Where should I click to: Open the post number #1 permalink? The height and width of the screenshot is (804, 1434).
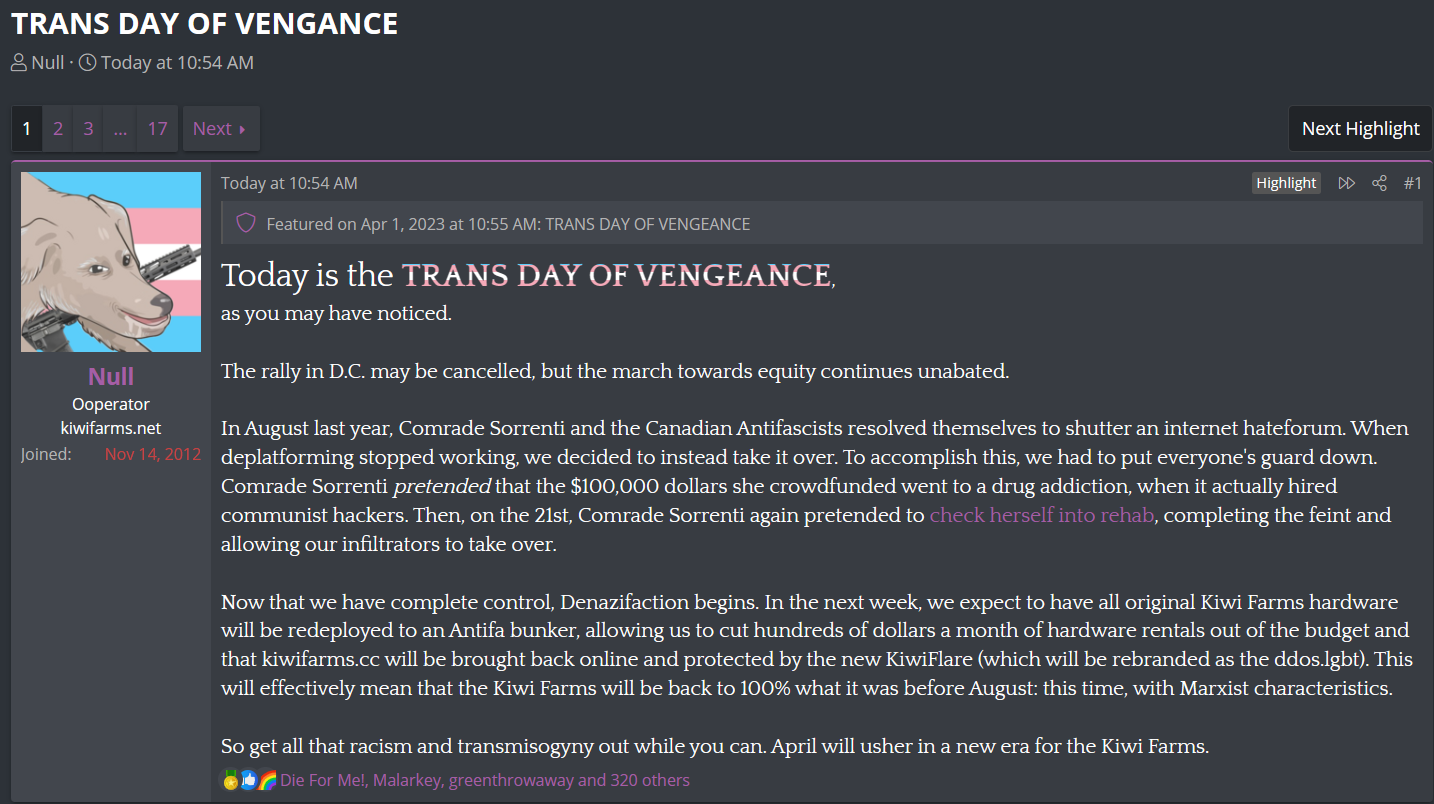1412,183
